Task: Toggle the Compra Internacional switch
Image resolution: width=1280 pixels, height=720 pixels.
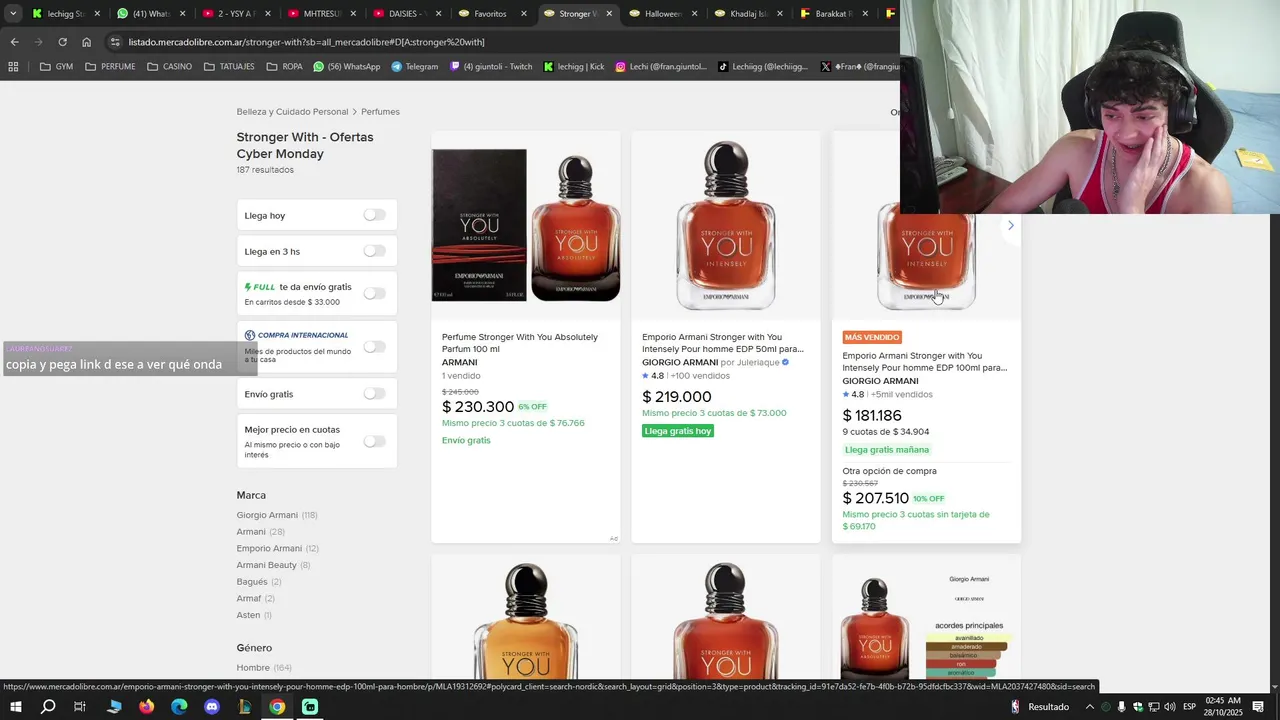Action: tap(374, 346)
